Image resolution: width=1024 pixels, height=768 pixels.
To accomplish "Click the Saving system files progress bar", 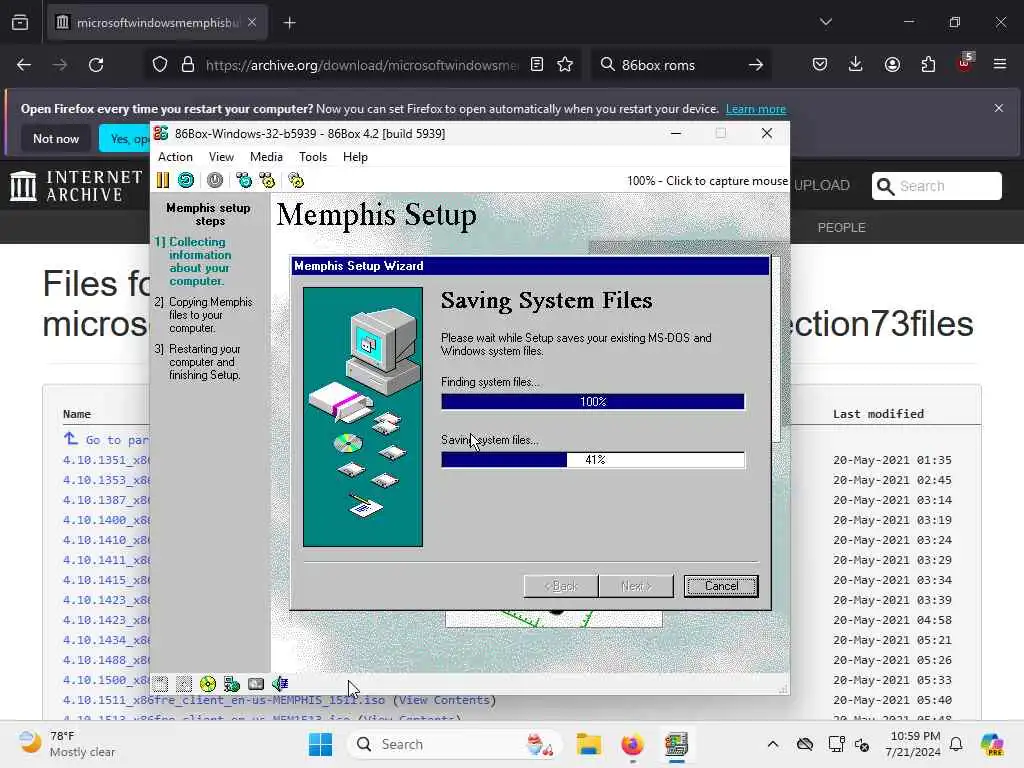I will click(x=593, y=460).
